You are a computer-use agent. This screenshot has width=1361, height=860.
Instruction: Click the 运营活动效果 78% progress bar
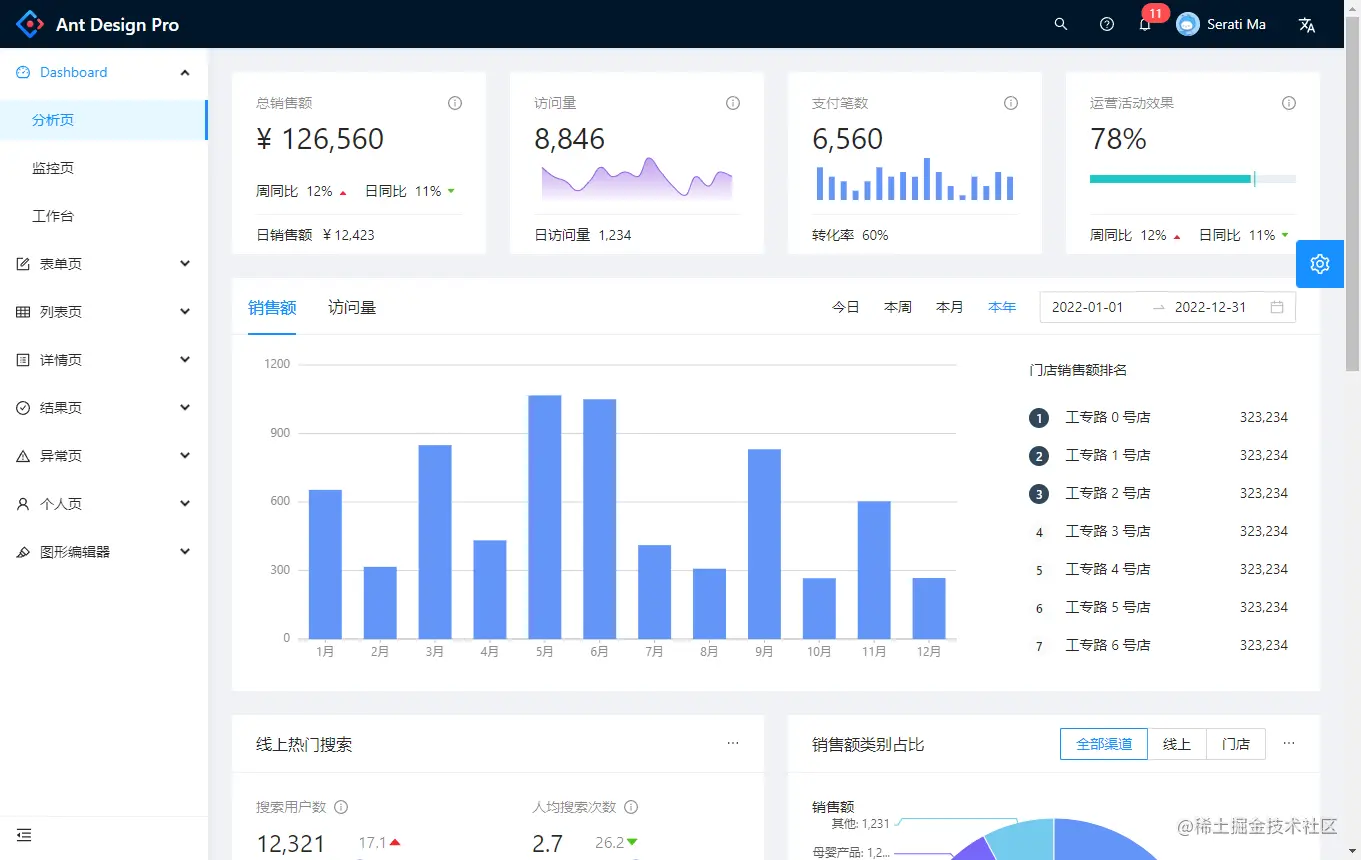(1193, 179)
